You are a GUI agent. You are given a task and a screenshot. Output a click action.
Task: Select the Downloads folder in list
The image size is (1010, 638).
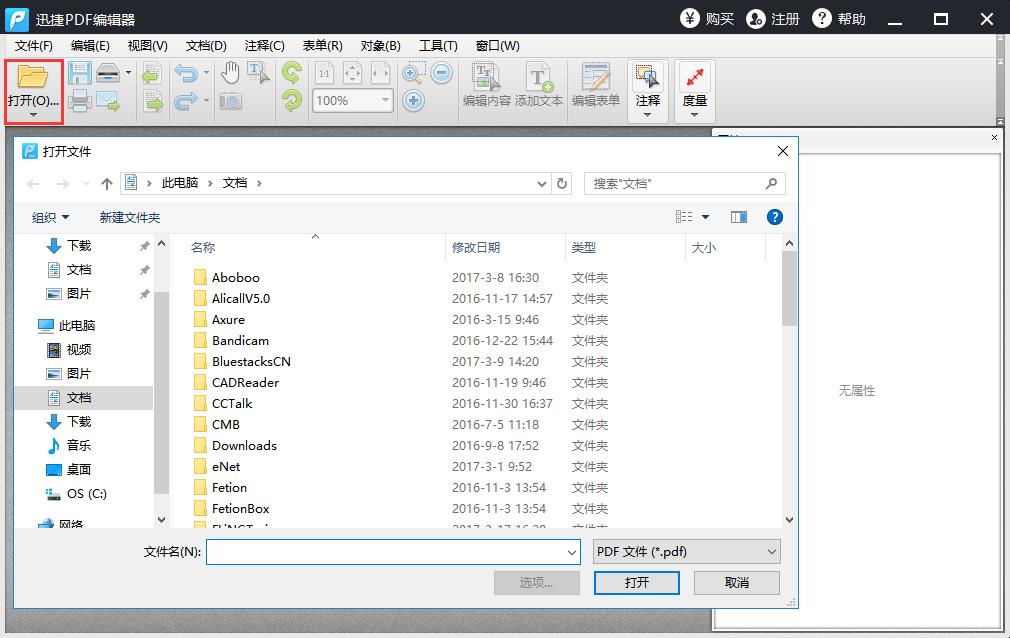[x=244, y=446]
